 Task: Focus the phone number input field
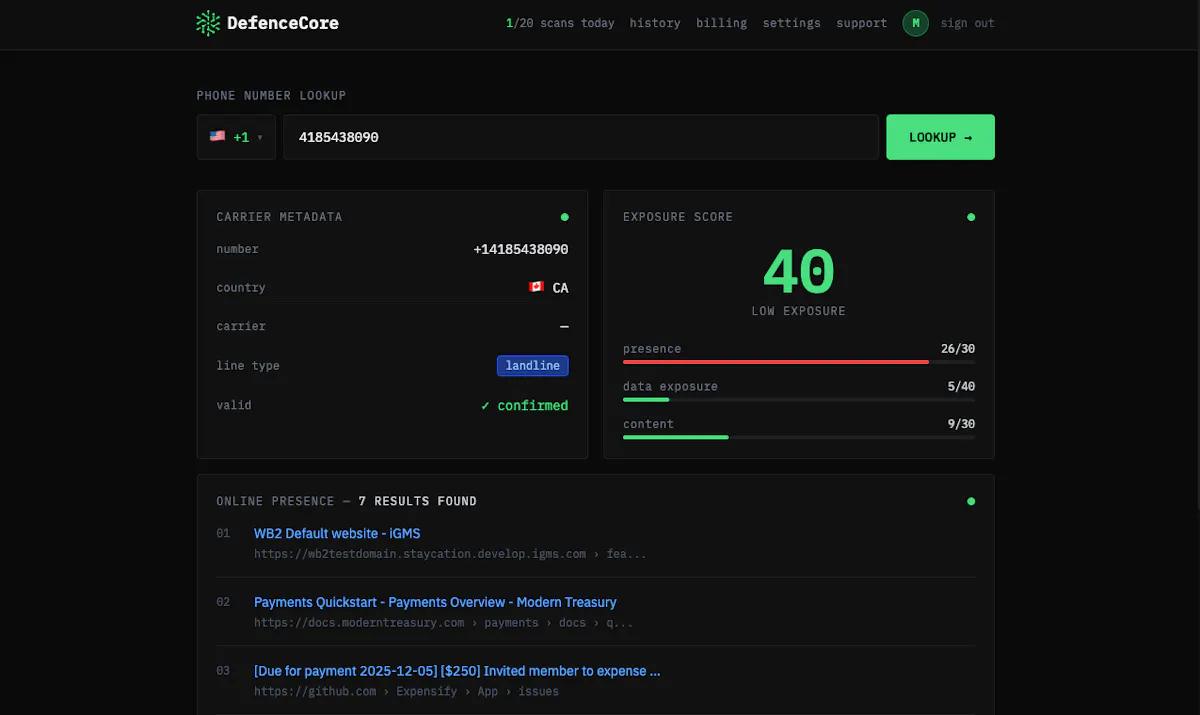(581, 137)
